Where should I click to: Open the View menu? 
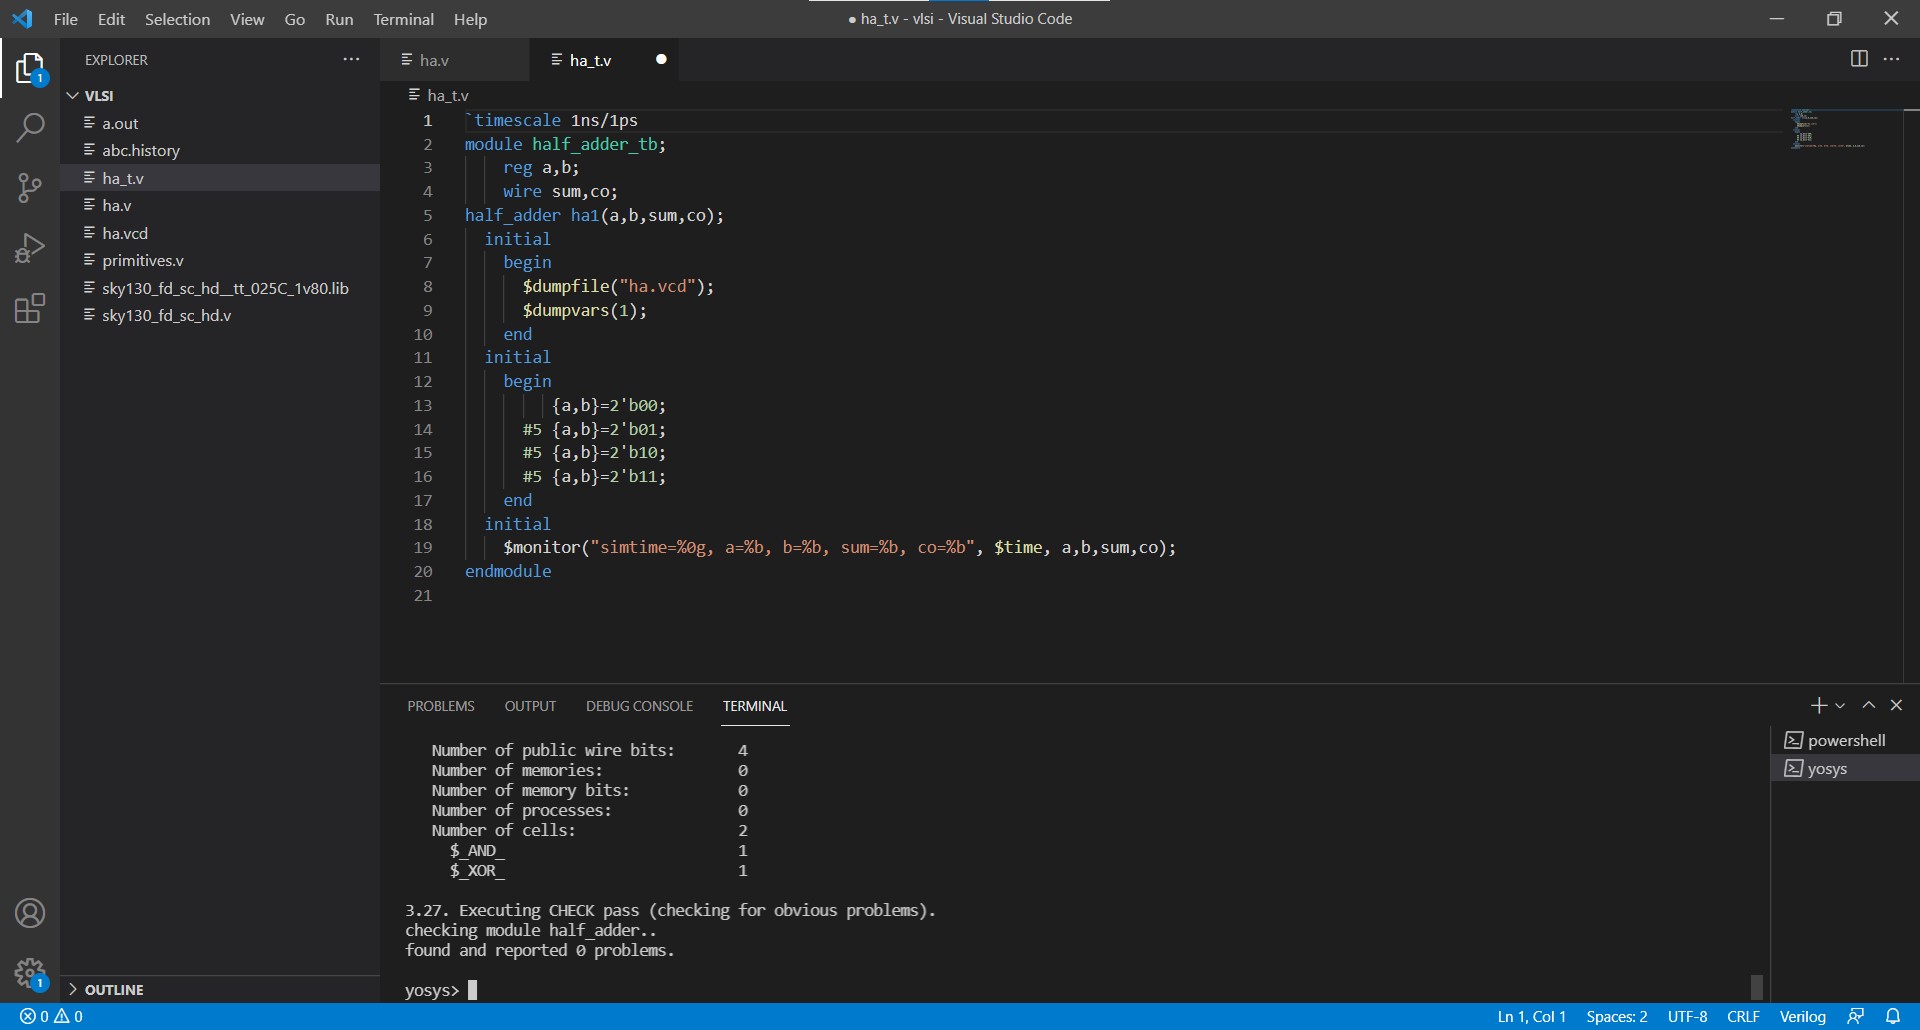point(247,19)
